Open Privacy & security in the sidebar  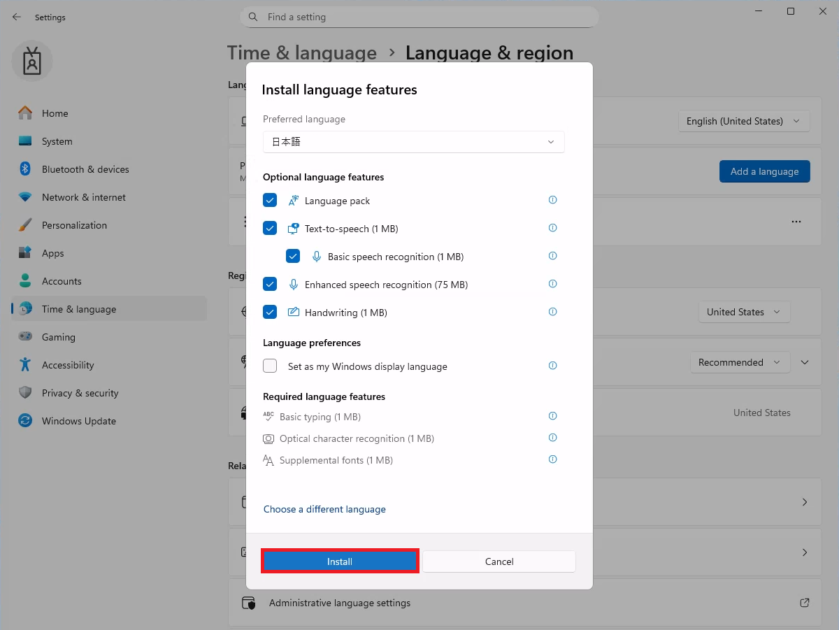click(109, 393)
